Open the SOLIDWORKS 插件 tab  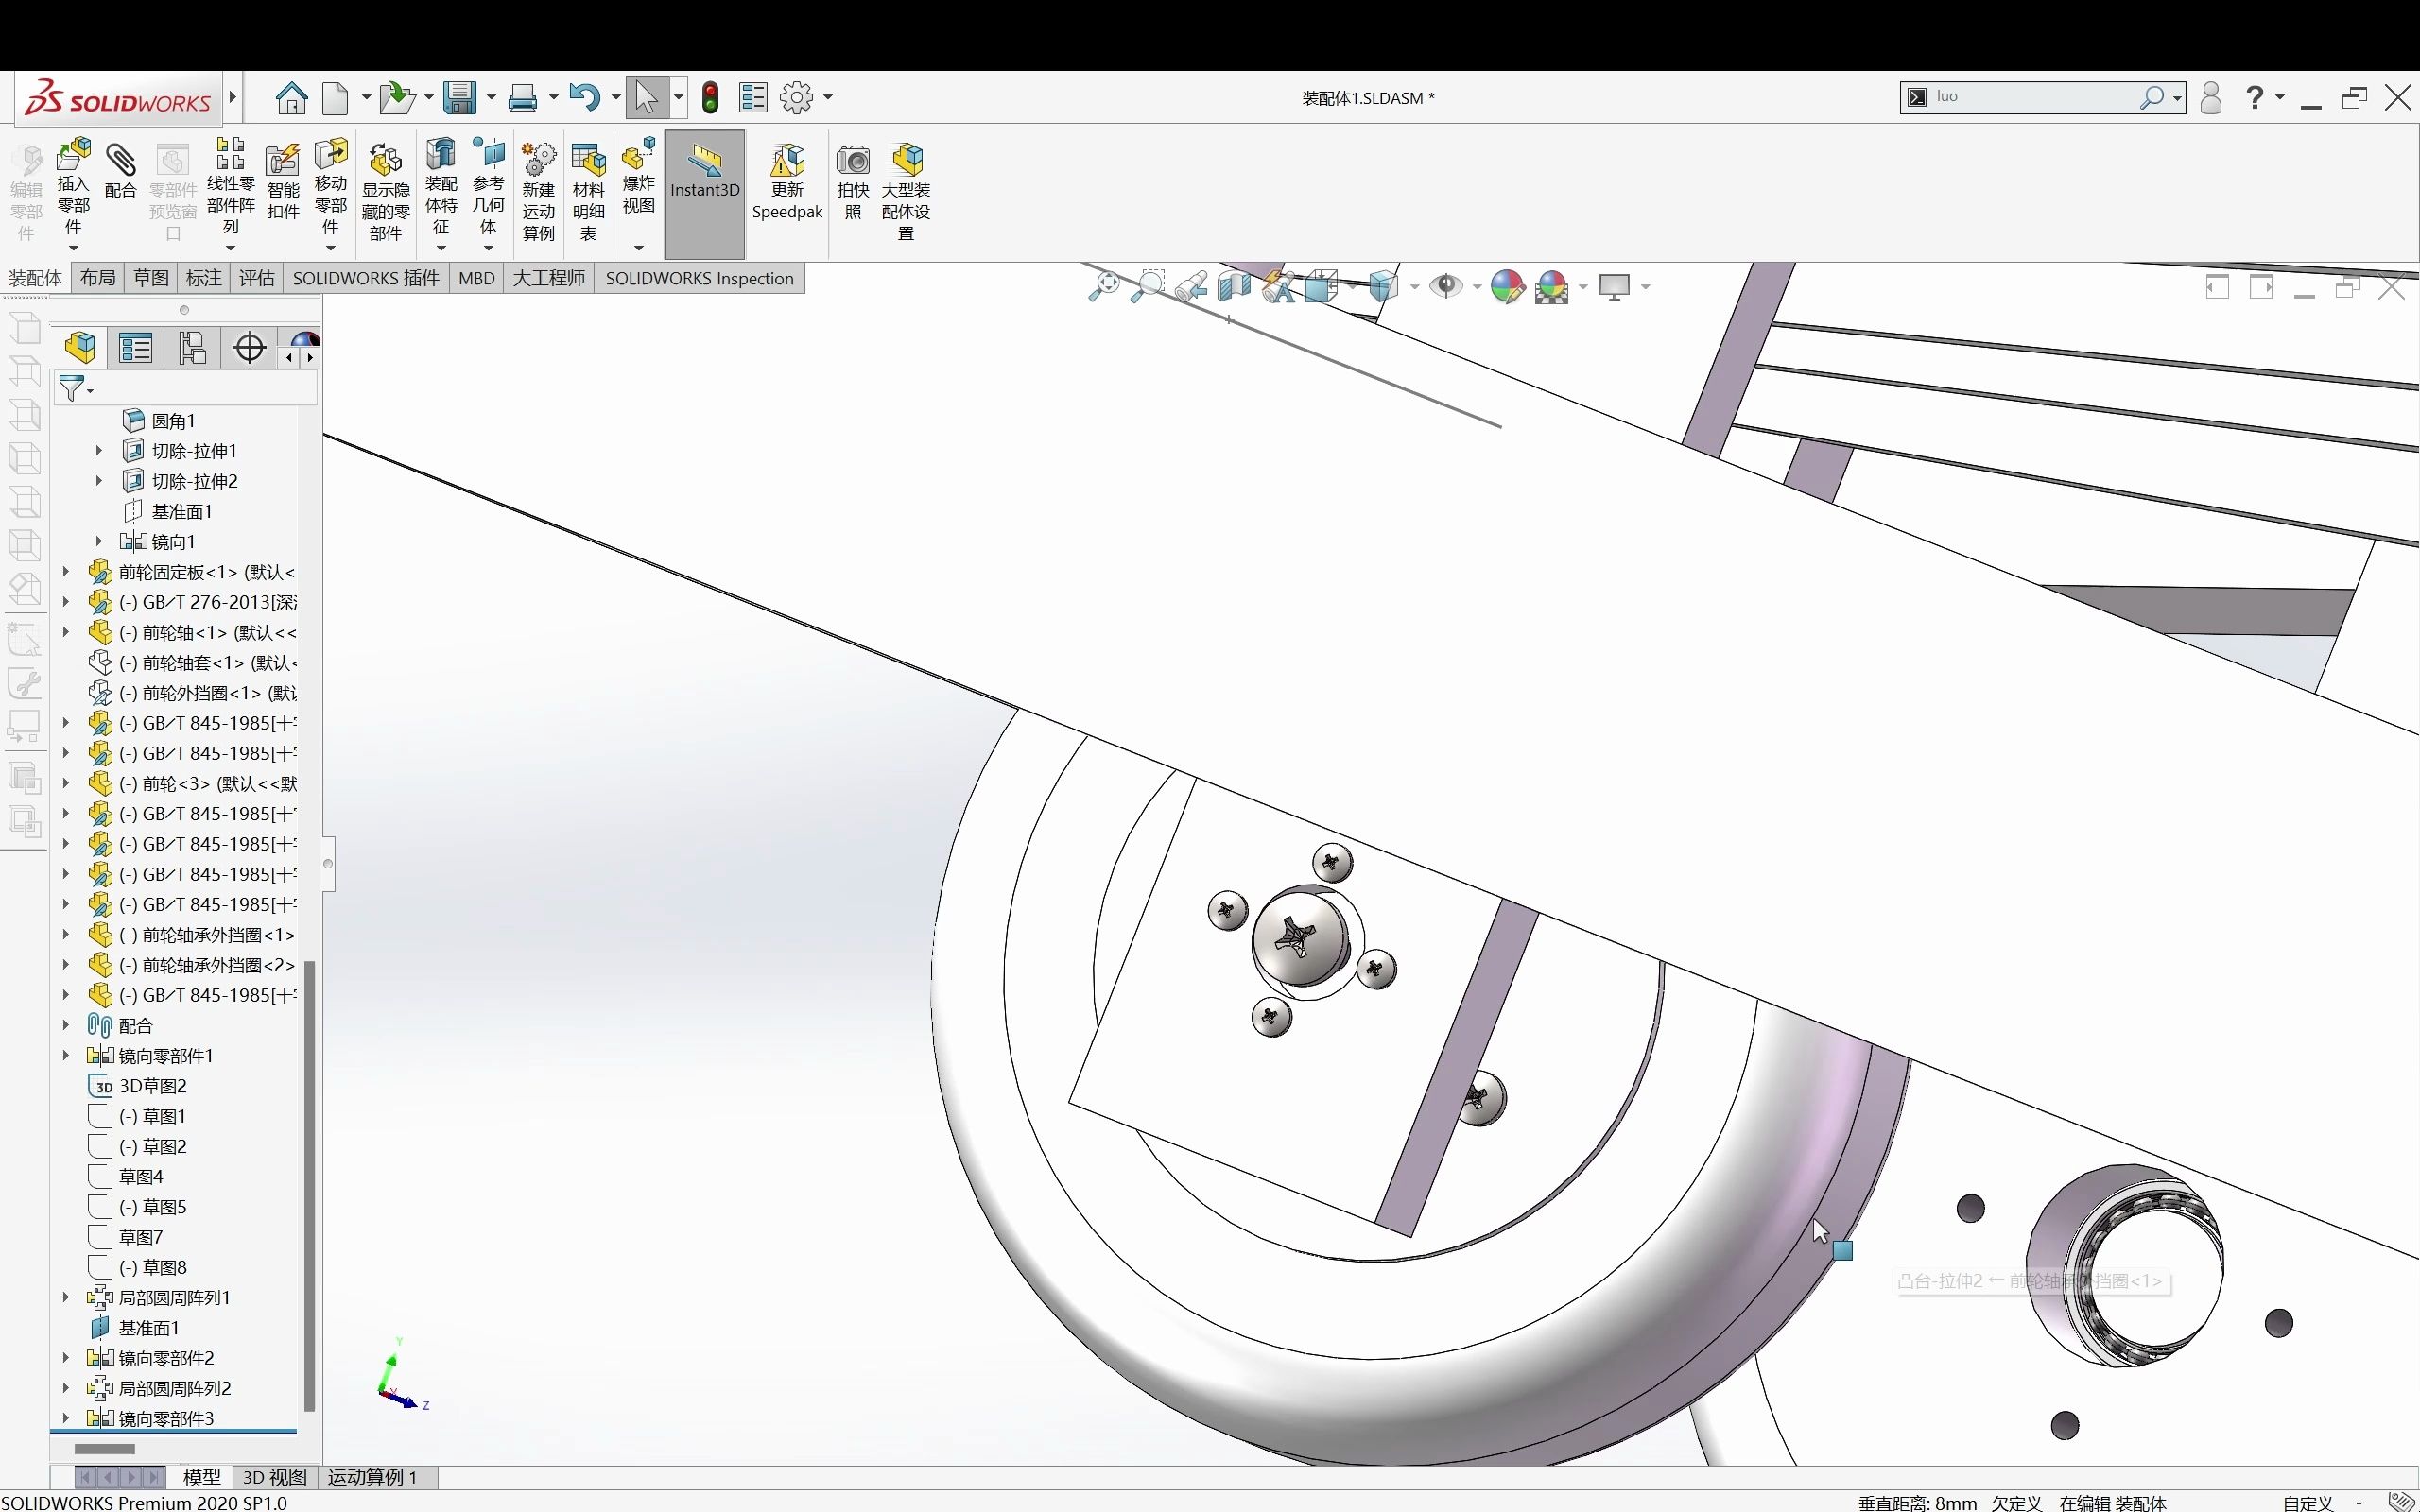[366, 278]
